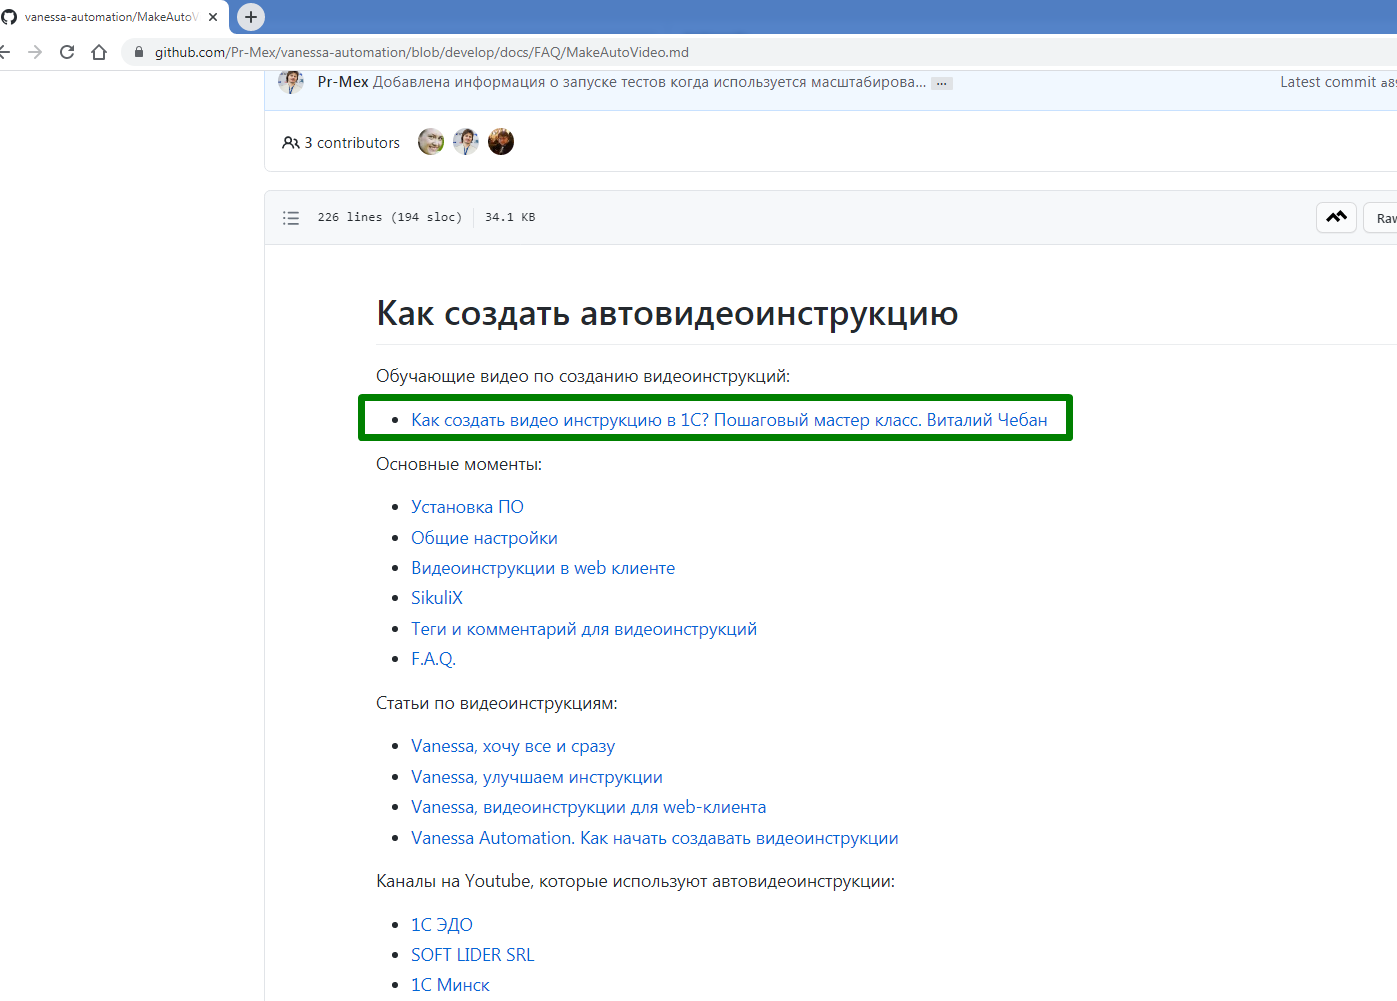Open Видеоинструкции в web клиенте link

543,568
